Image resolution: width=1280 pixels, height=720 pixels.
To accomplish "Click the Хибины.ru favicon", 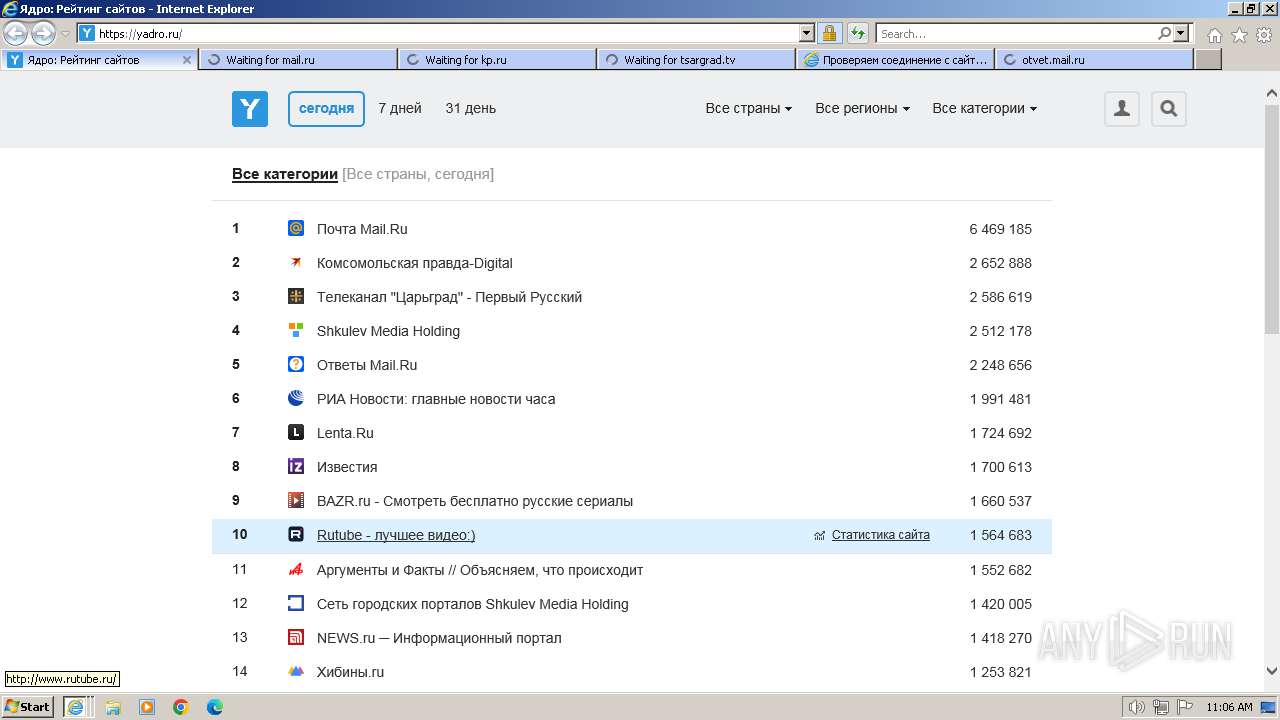I will [x=296, y=671].
